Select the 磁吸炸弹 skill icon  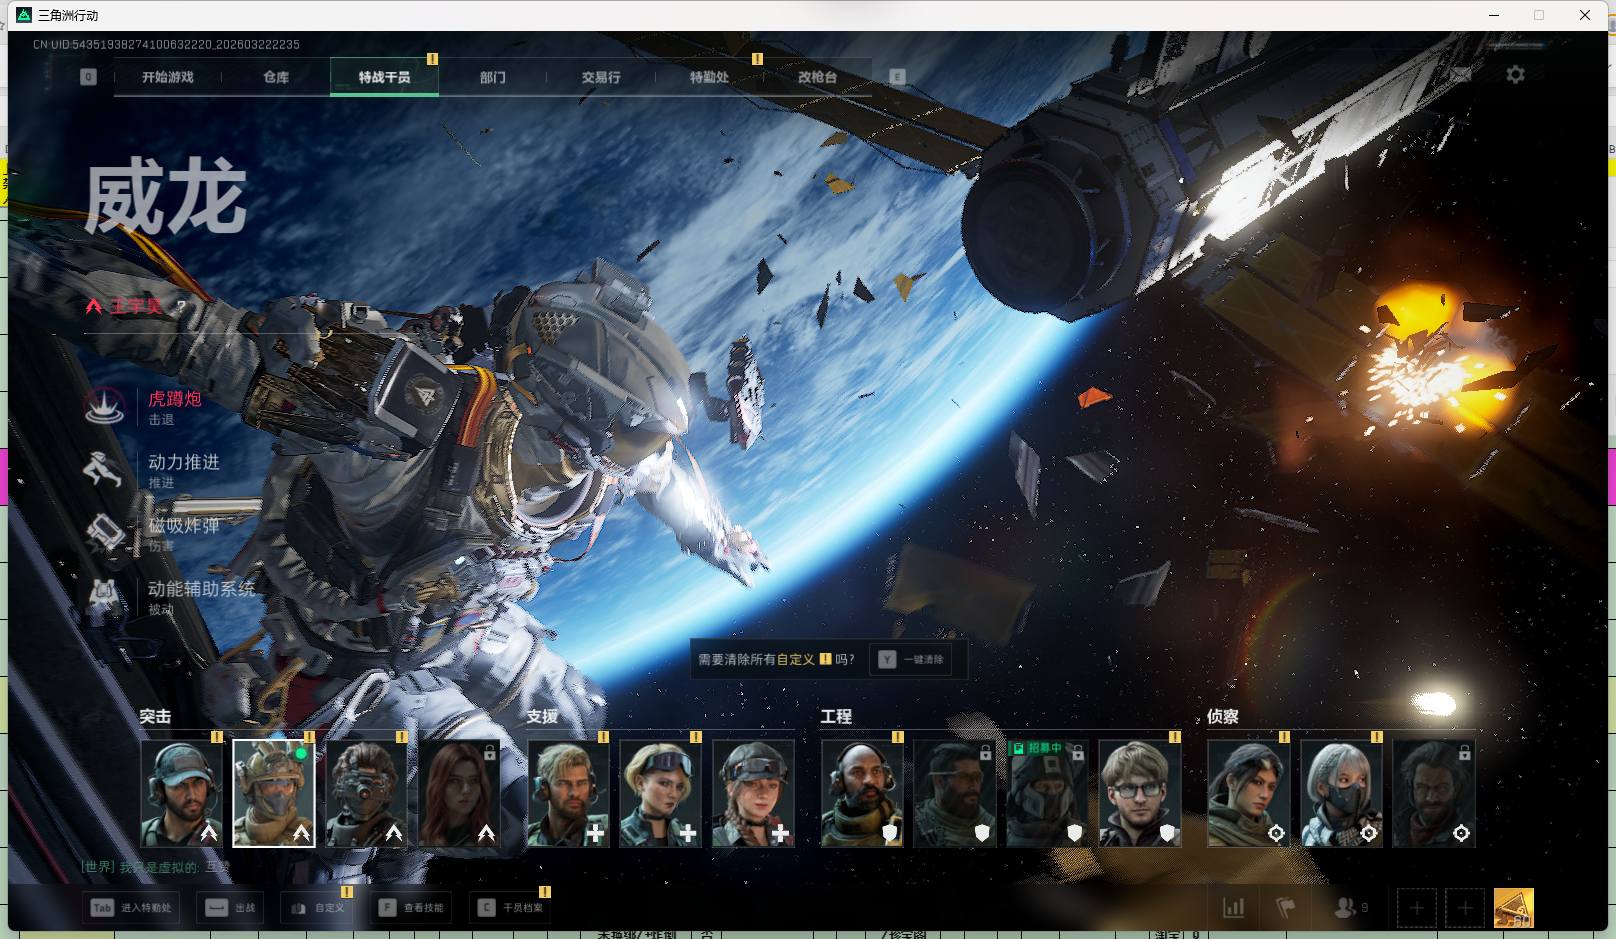104,533
